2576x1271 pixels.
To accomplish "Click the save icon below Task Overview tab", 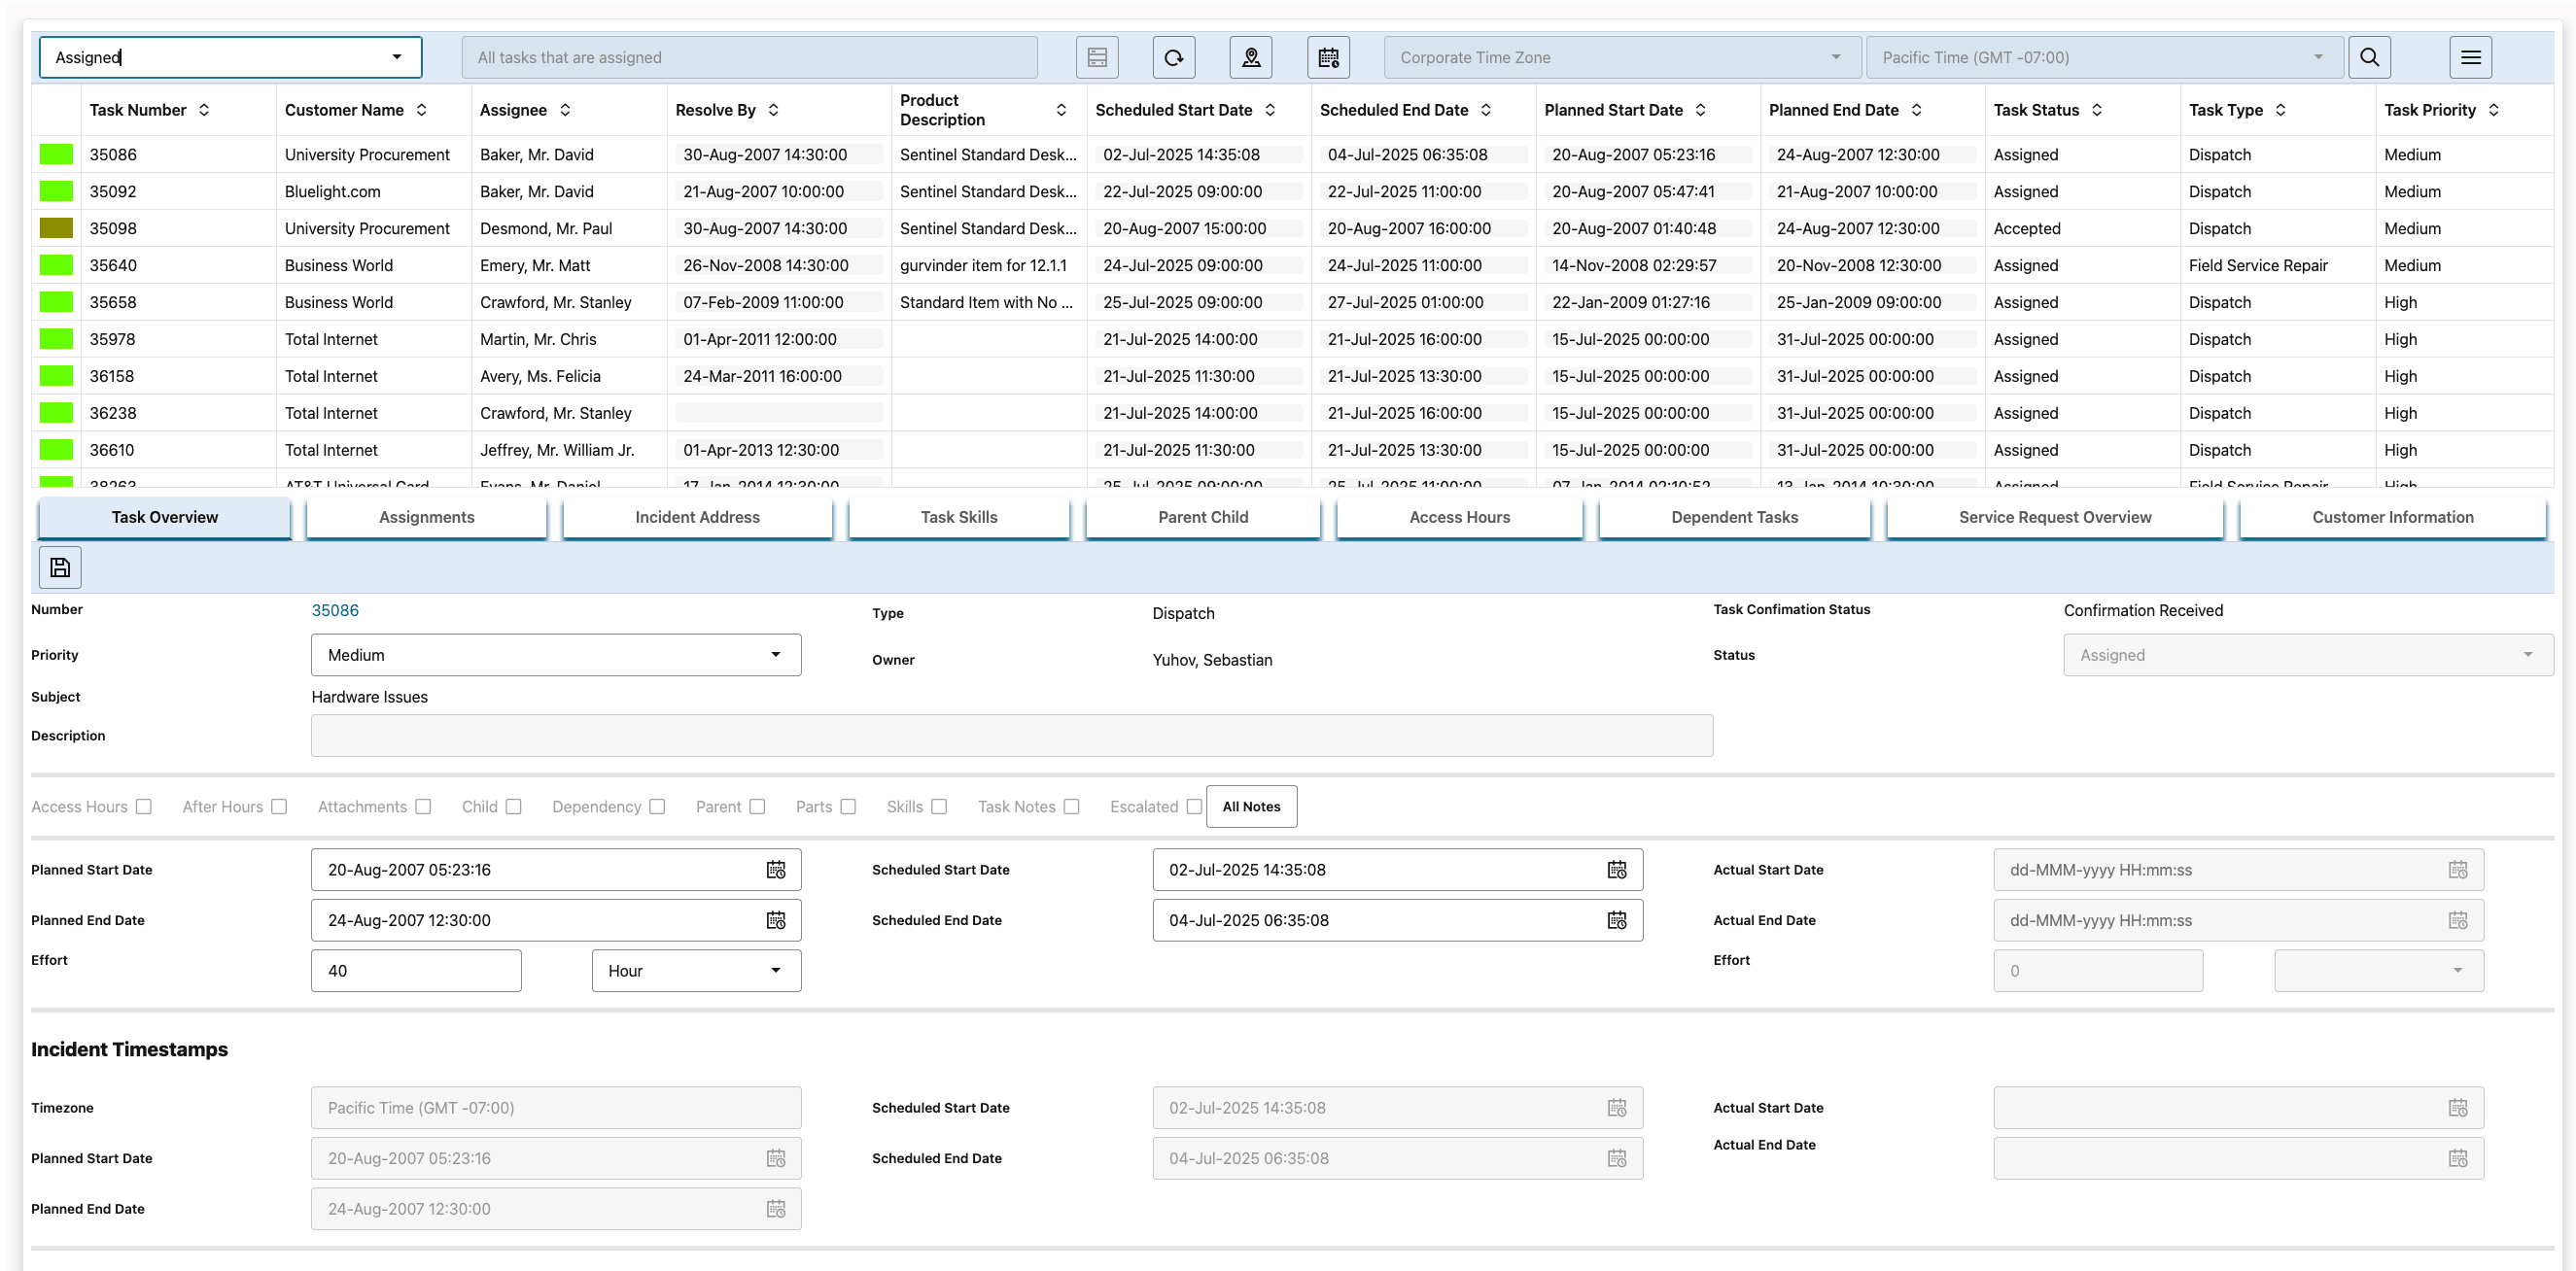I will (60, 567).
